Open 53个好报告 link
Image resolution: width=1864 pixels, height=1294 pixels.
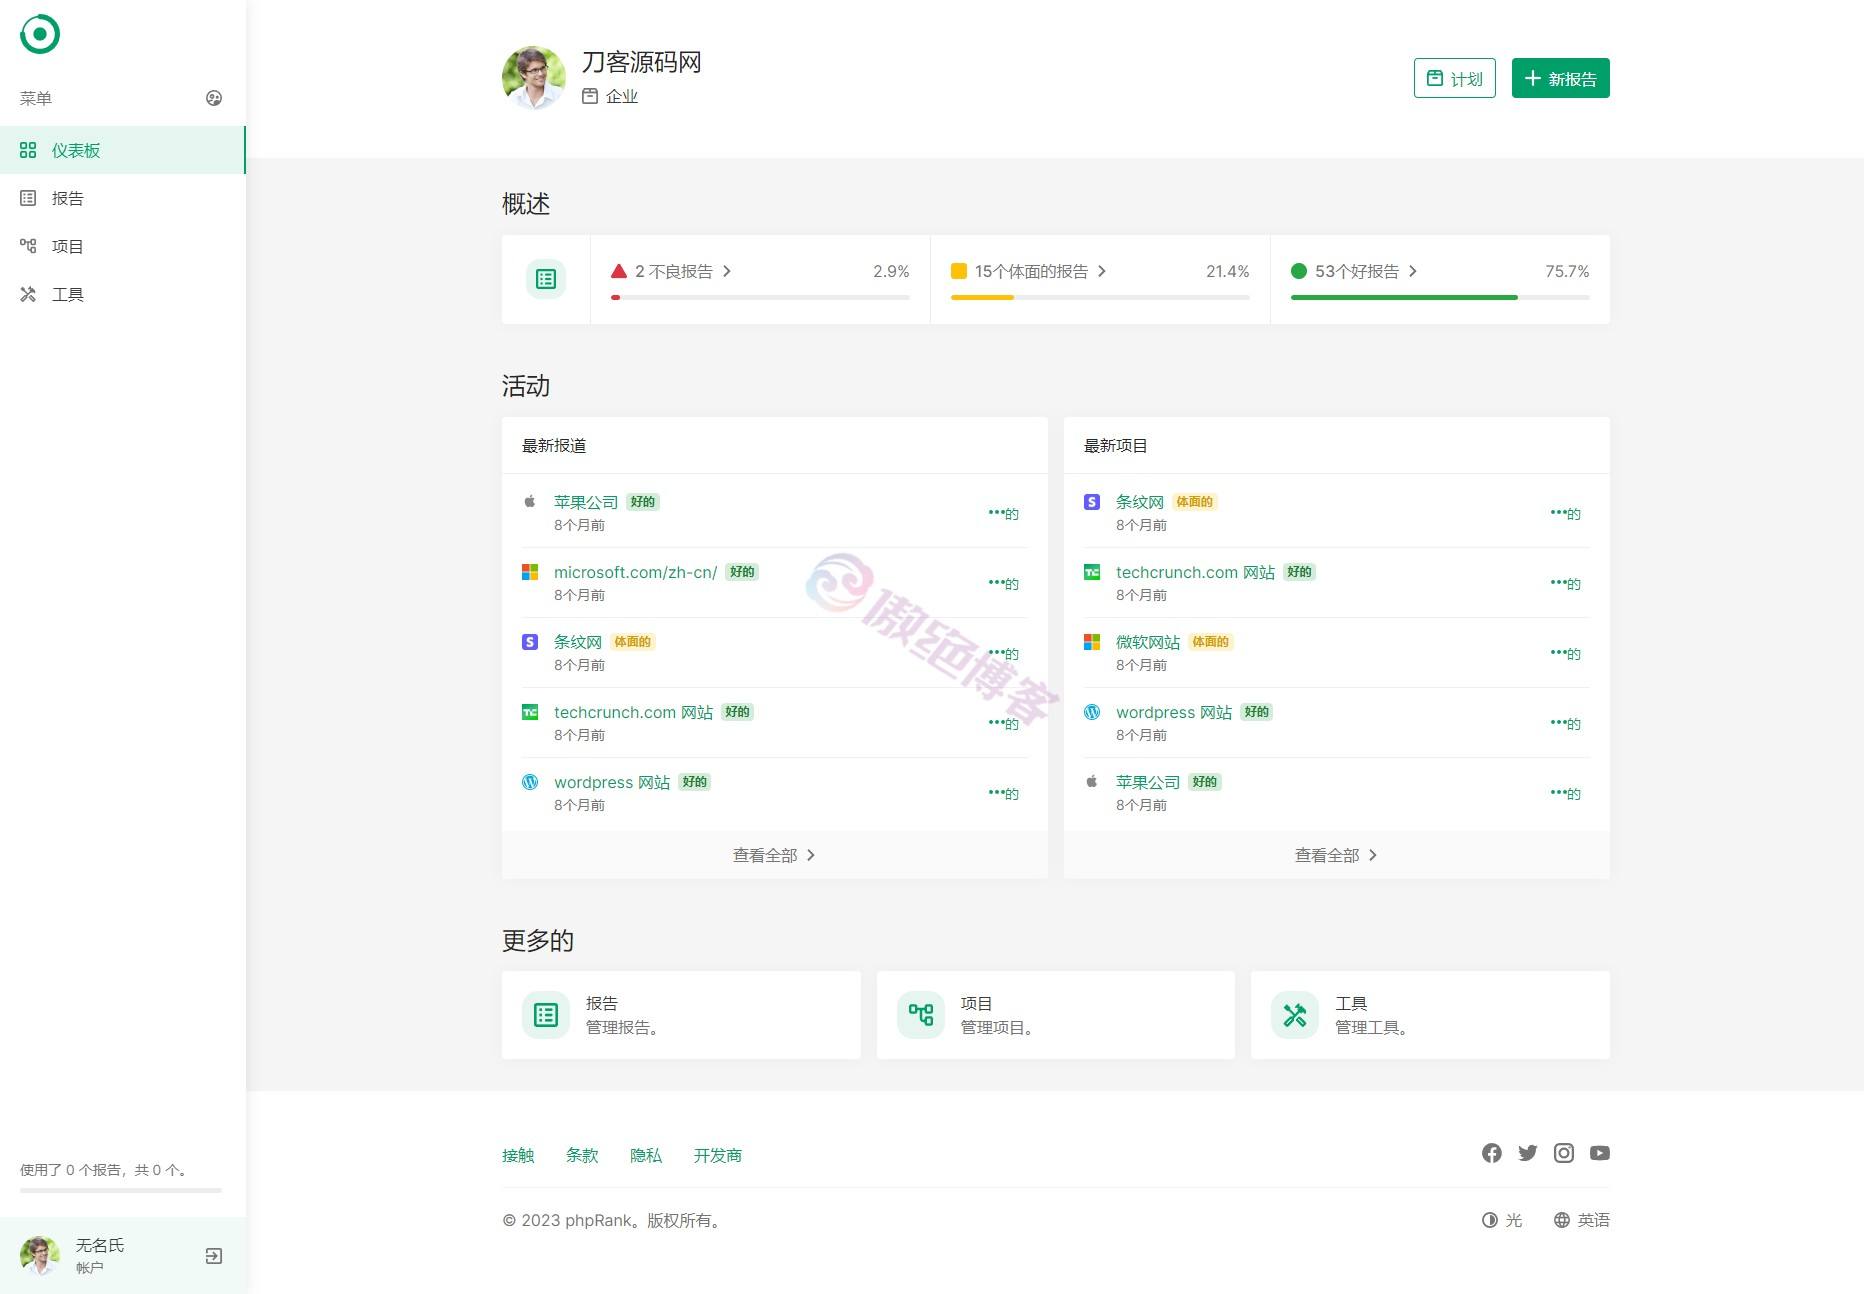[x=1354, y=271]
